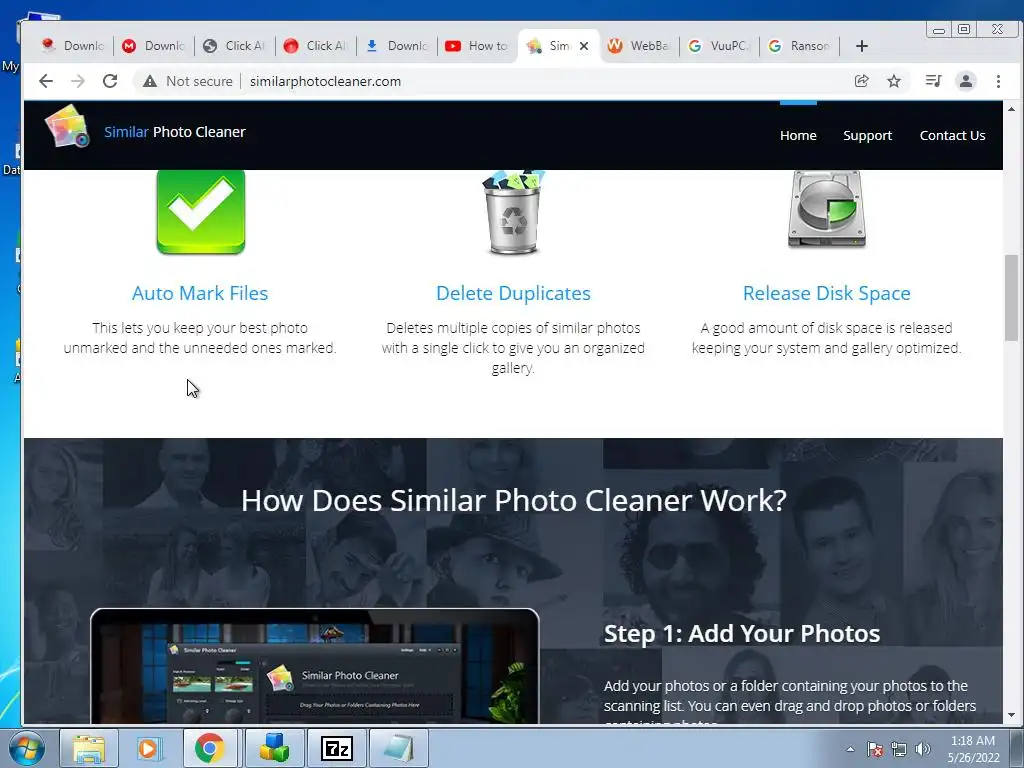Click the Home navigation link
This screenshot has height=768, width=1024.
coord(798,135)
